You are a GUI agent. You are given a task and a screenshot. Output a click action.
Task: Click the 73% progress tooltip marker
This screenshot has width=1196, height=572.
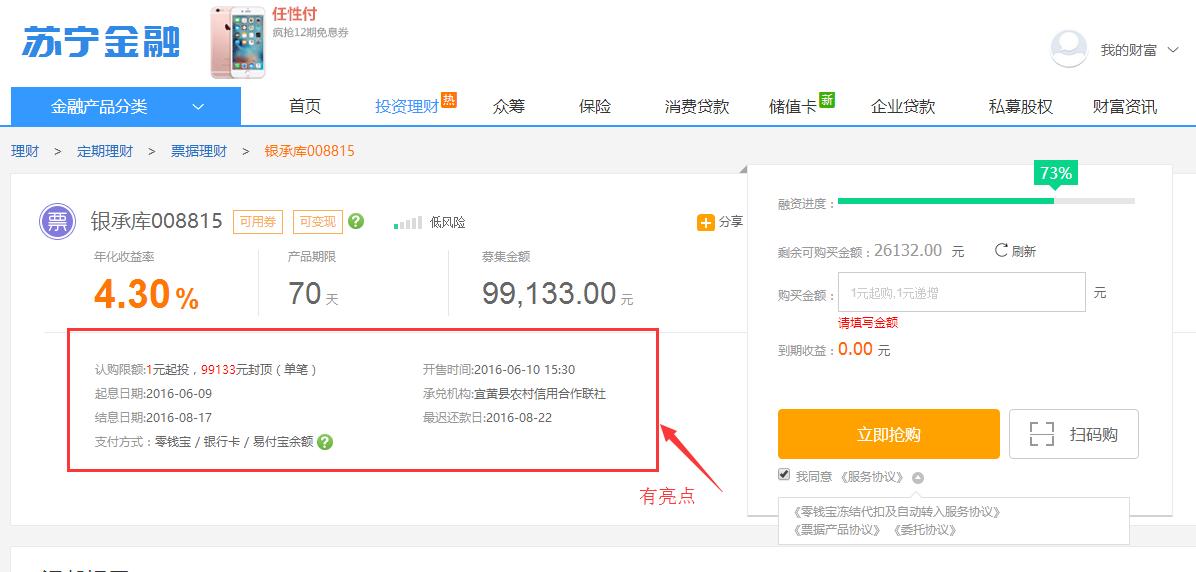[x=1056, y=175]
